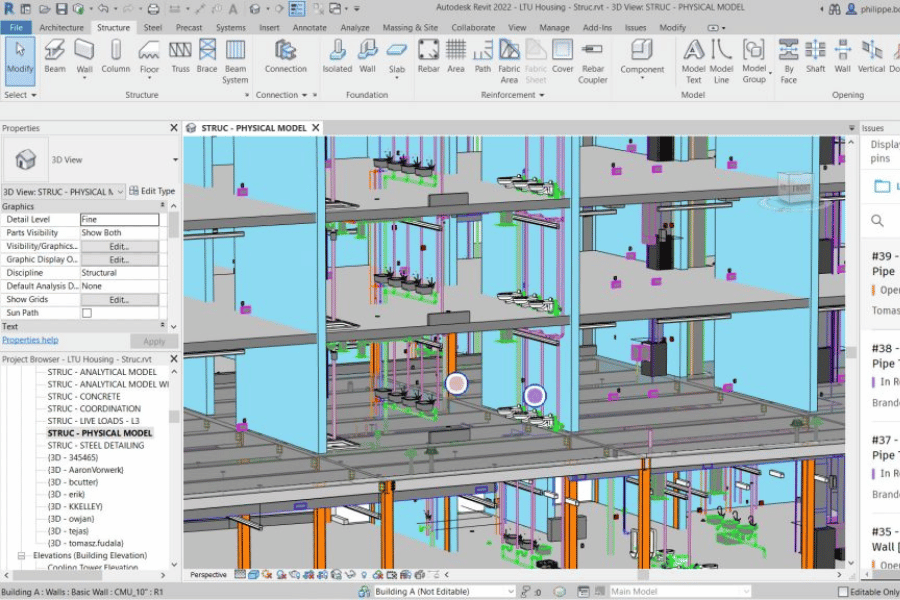Click the Edit Type button
The image size is (900, 600).
[x=152, y=191]
